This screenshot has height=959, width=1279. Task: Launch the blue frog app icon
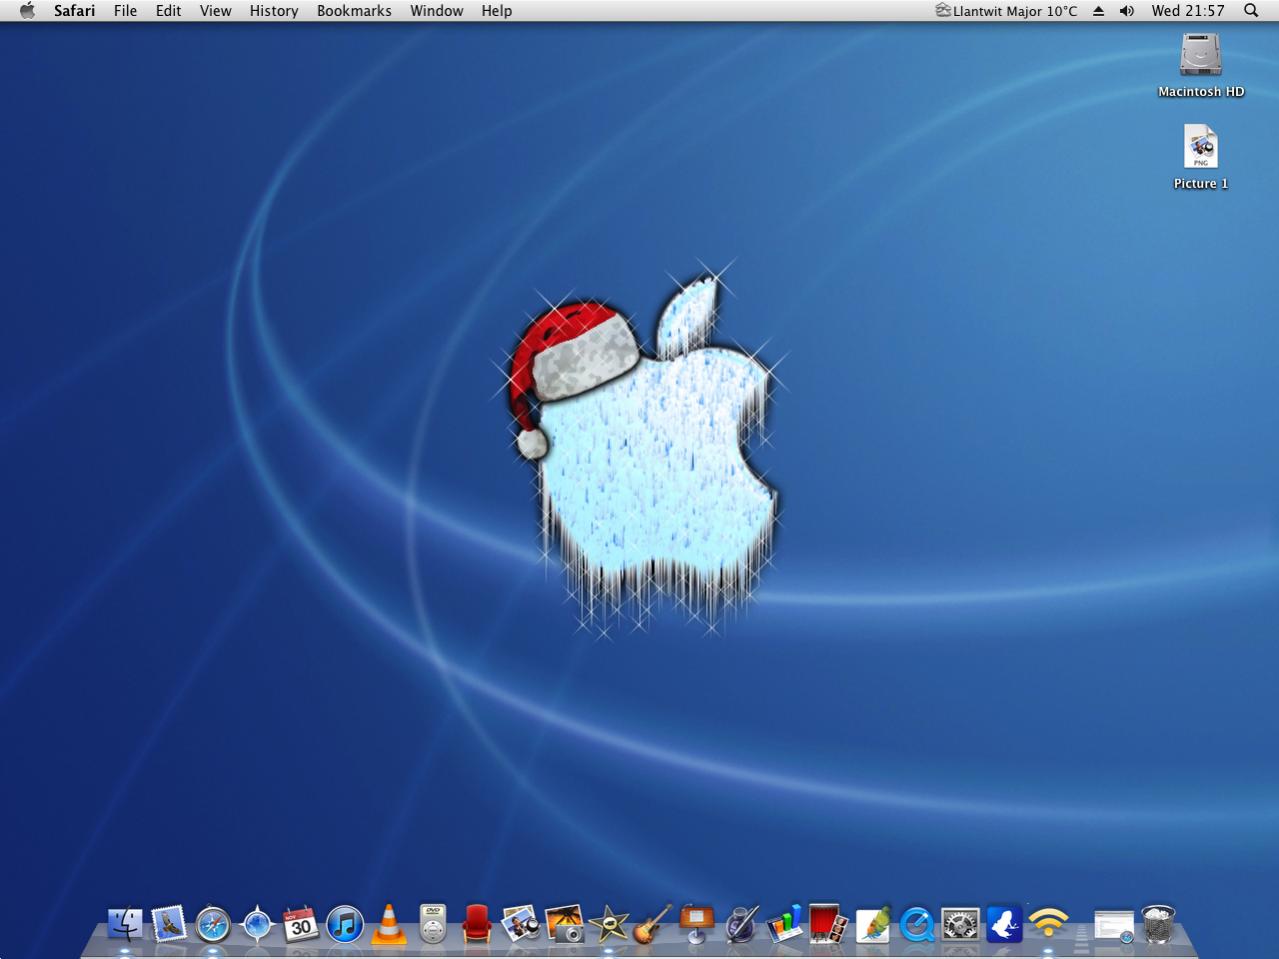click(x=1004, y=924)
